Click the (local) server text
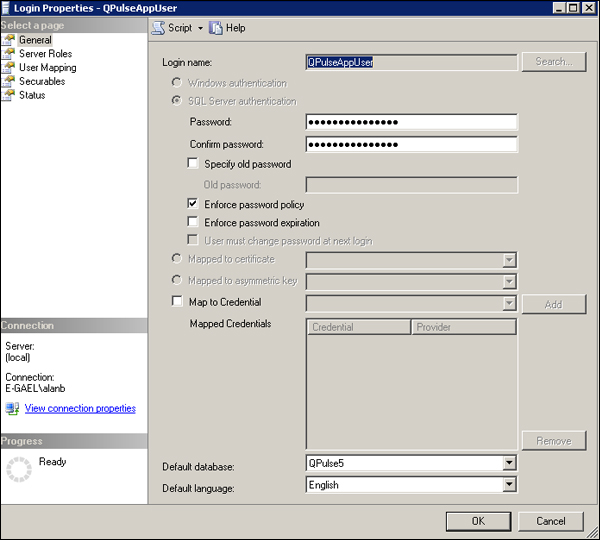The width and height of the screenshot is (600, 540). 18,357
